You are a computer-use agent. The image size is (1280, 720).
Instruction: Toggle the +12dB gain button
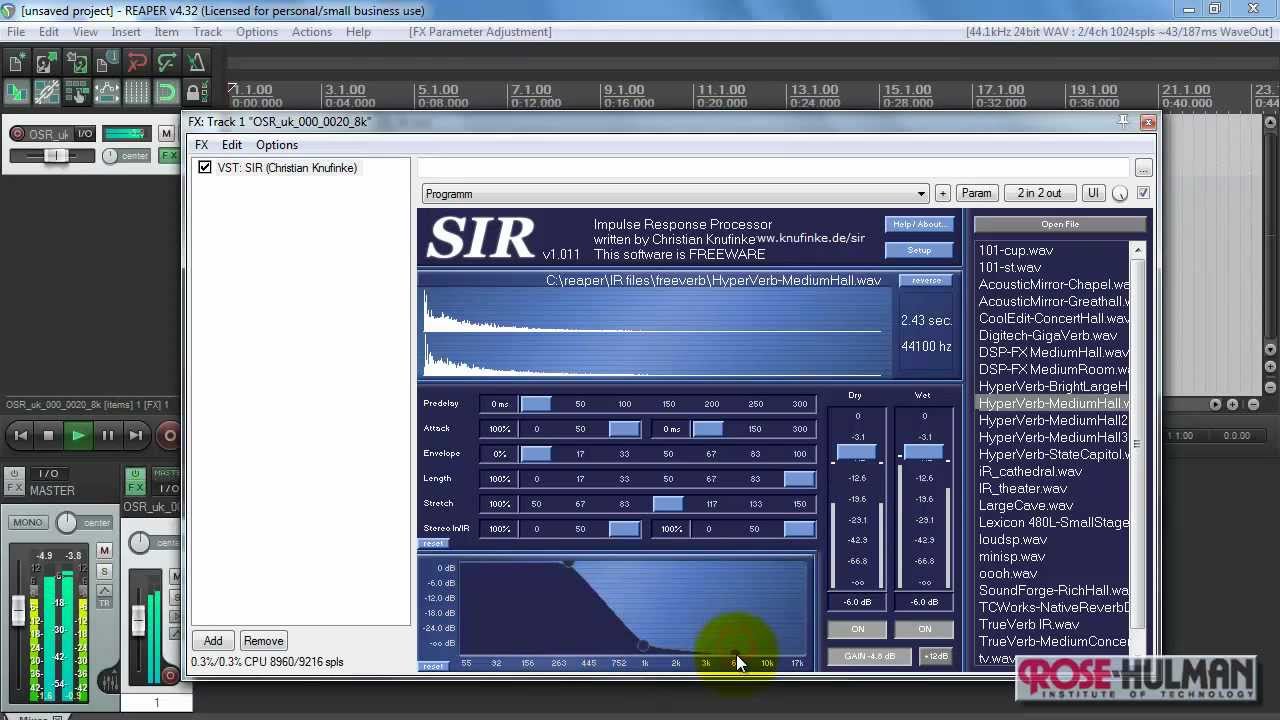point(936,656)
